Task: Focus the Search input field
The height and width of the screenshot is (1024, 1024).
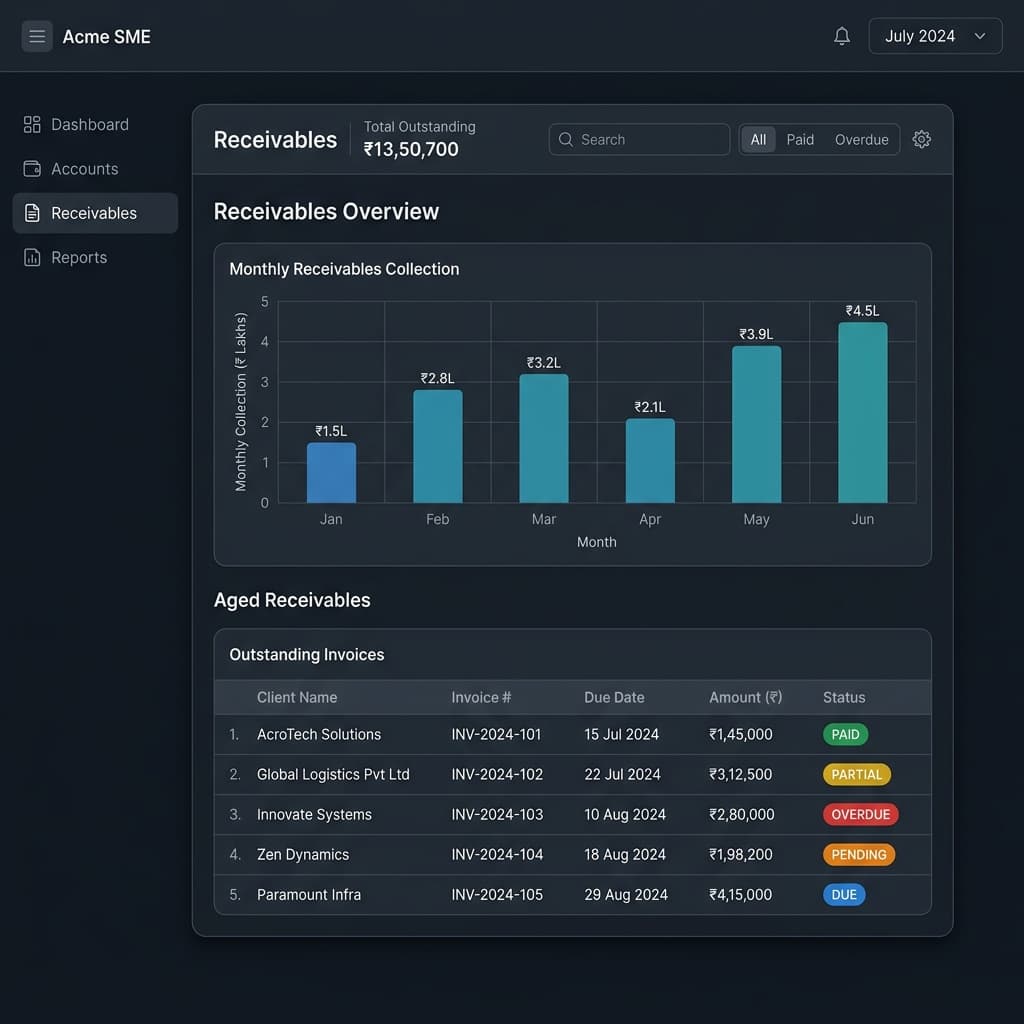Action: point(639,140)
